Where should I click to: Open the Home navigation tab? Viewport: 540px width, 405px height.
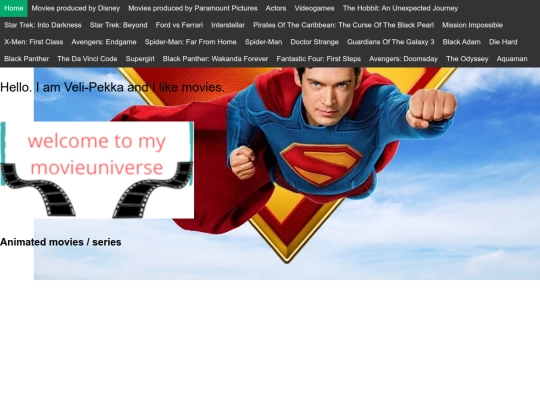tap(13, 8)
